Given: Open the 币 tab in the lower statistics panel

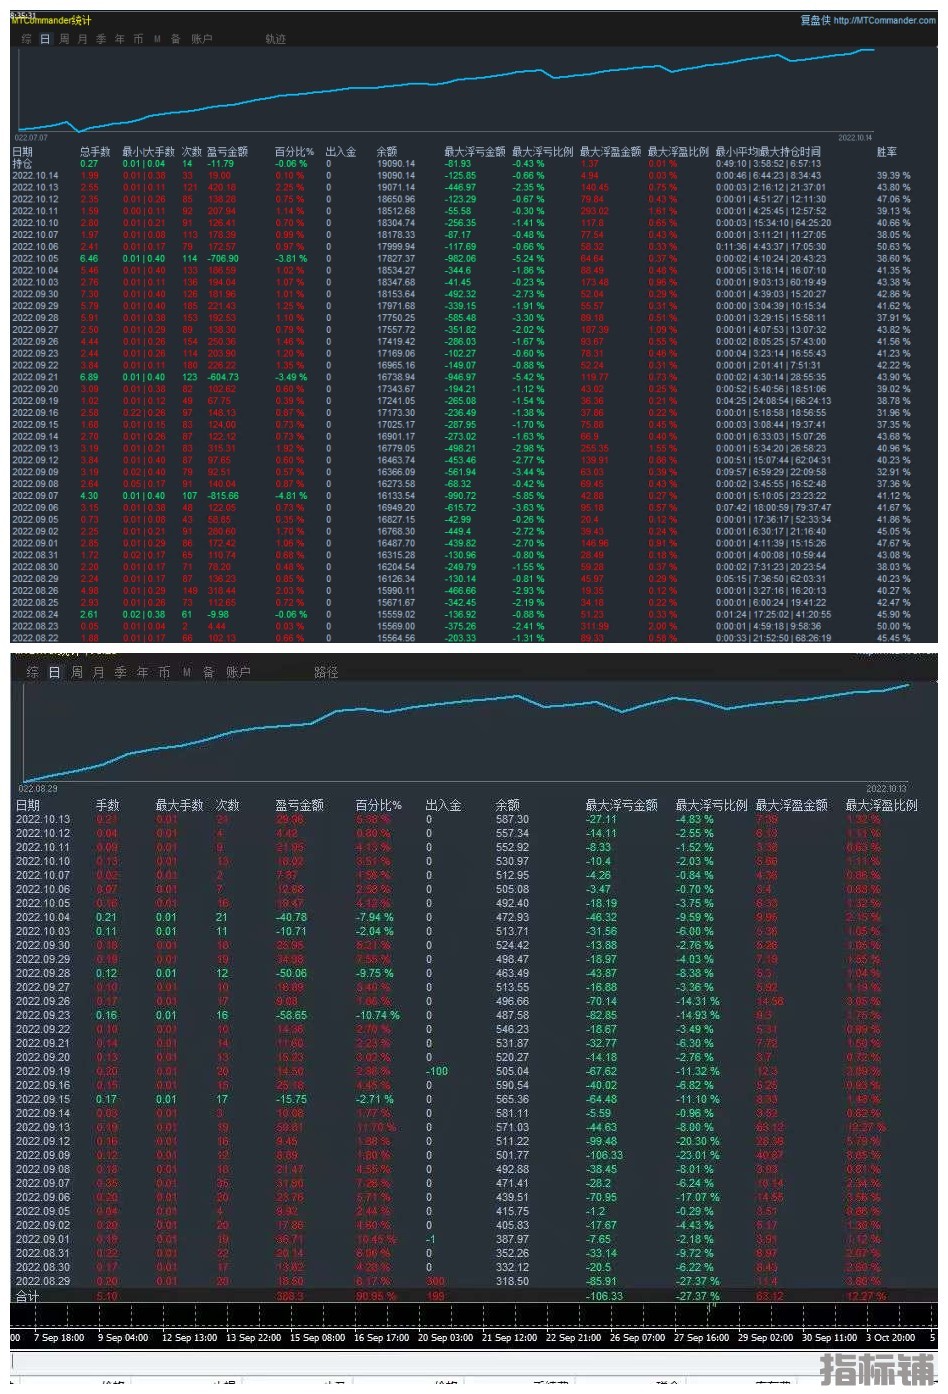Looking at the screenshot, I should [164, 673].
